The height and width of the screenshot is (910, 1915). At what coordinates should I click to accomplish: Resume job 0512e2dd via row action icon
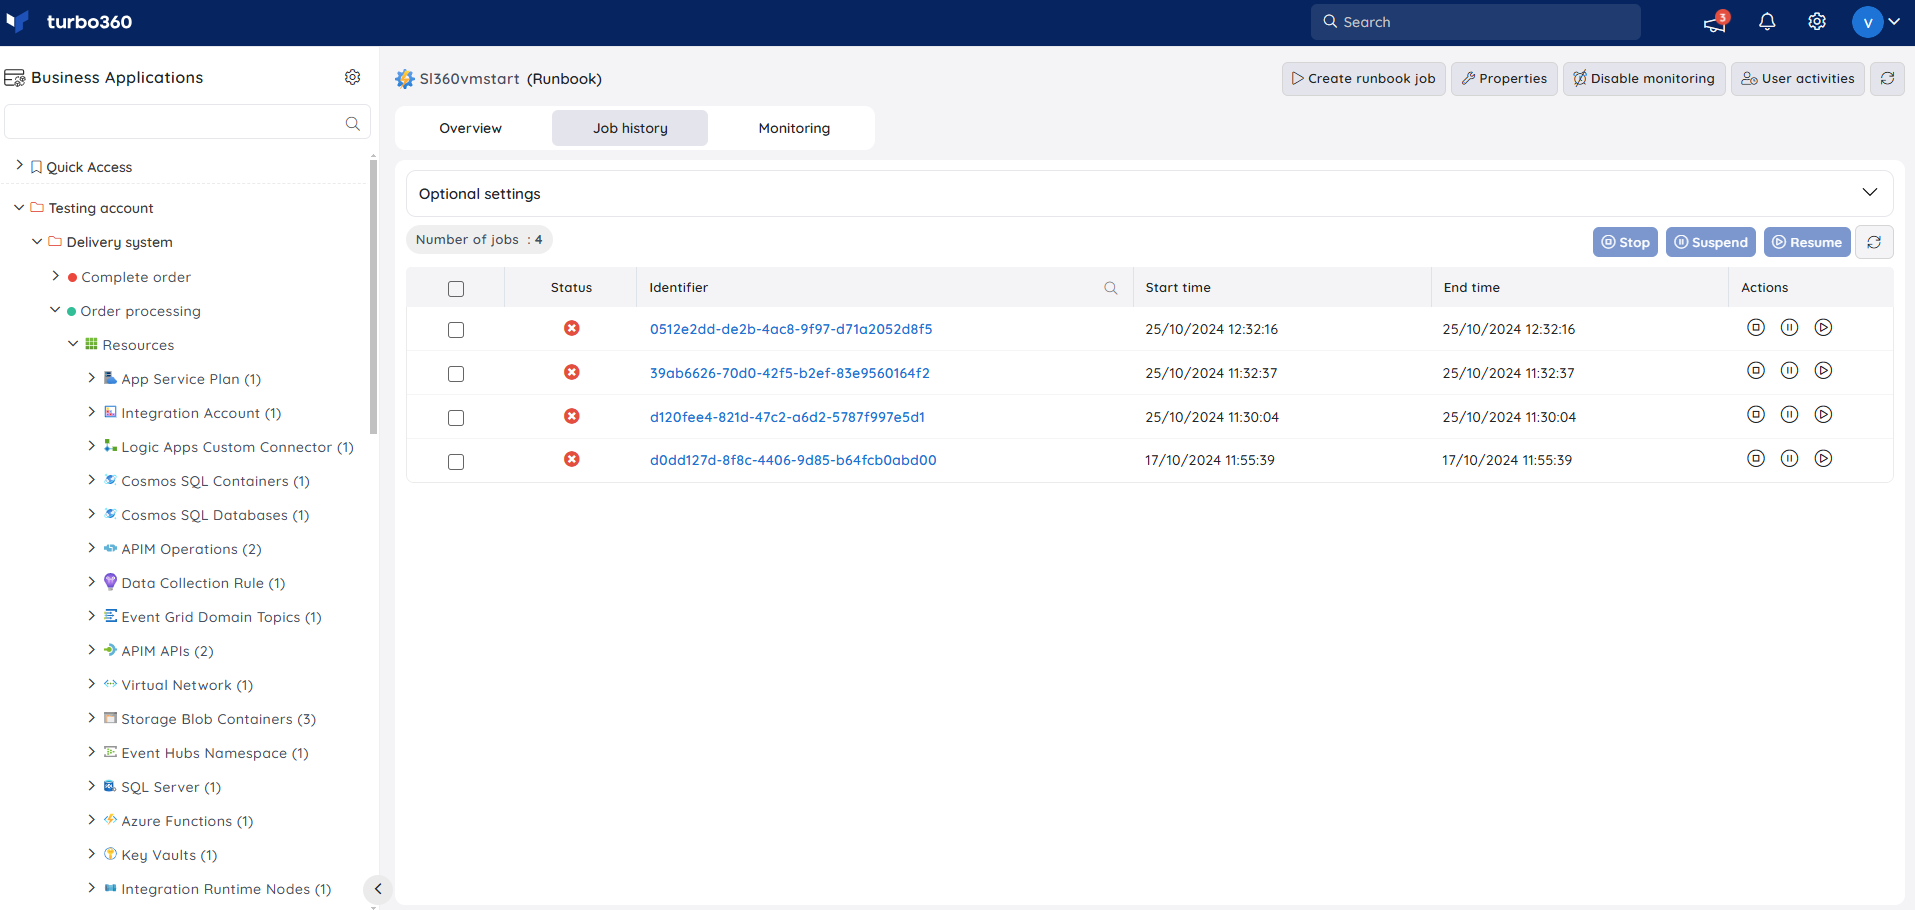point(1823,328)
